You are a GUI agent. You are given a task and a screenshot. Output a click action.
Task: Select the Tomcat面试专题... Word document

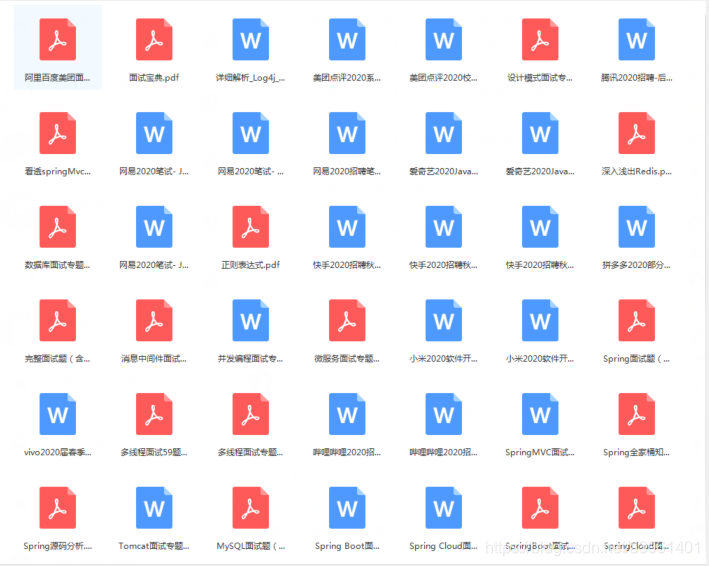click(x=154, y=508)
